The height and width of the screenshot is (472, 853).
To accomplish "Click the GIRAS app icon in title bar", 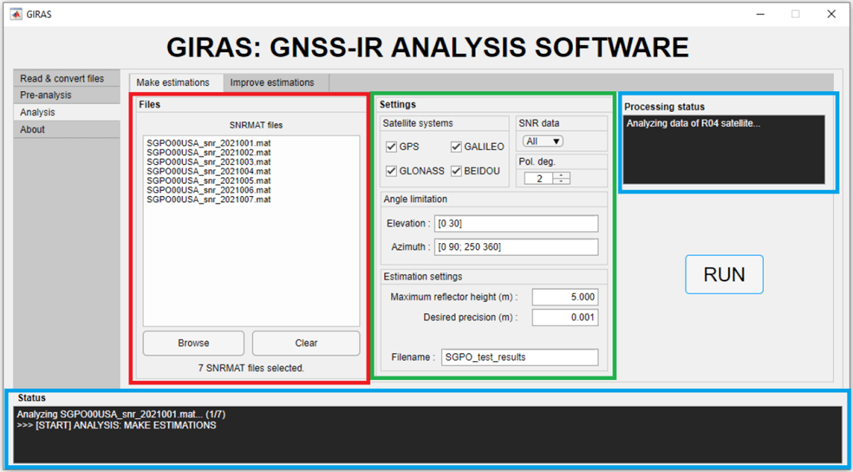I will (x=16, y=14).
